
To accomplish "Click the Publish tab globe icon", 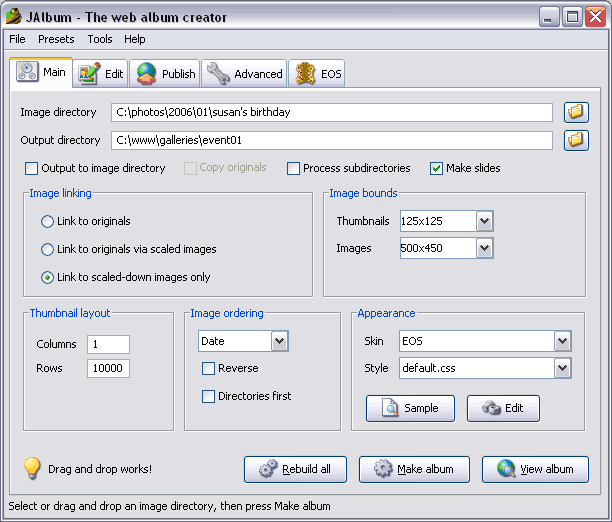I will [x=146, y=73].
